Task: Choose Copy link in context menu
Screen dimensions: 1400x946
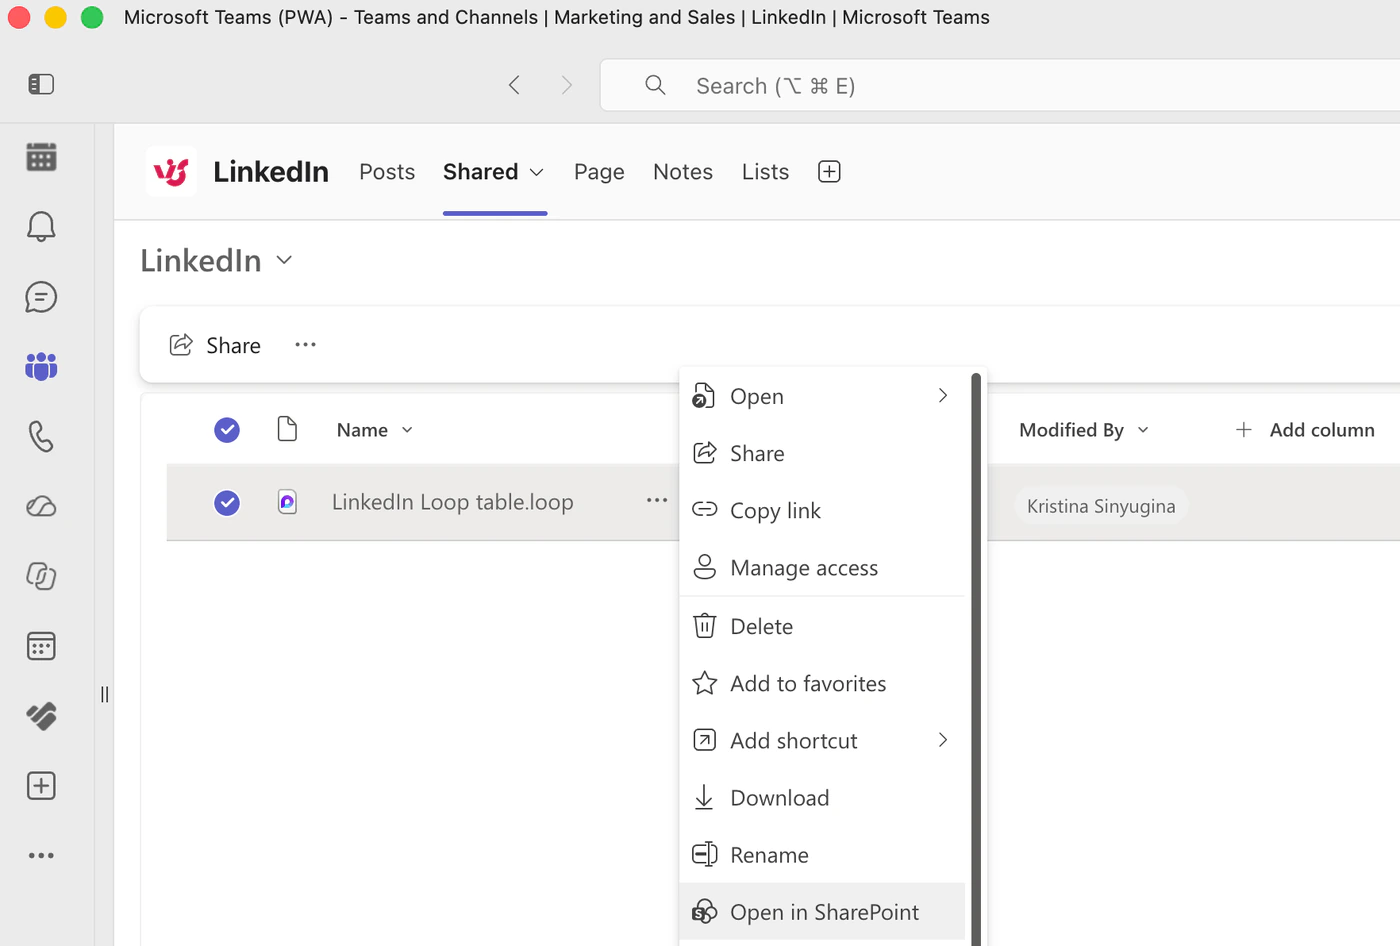Action: [x=822, y=511]
